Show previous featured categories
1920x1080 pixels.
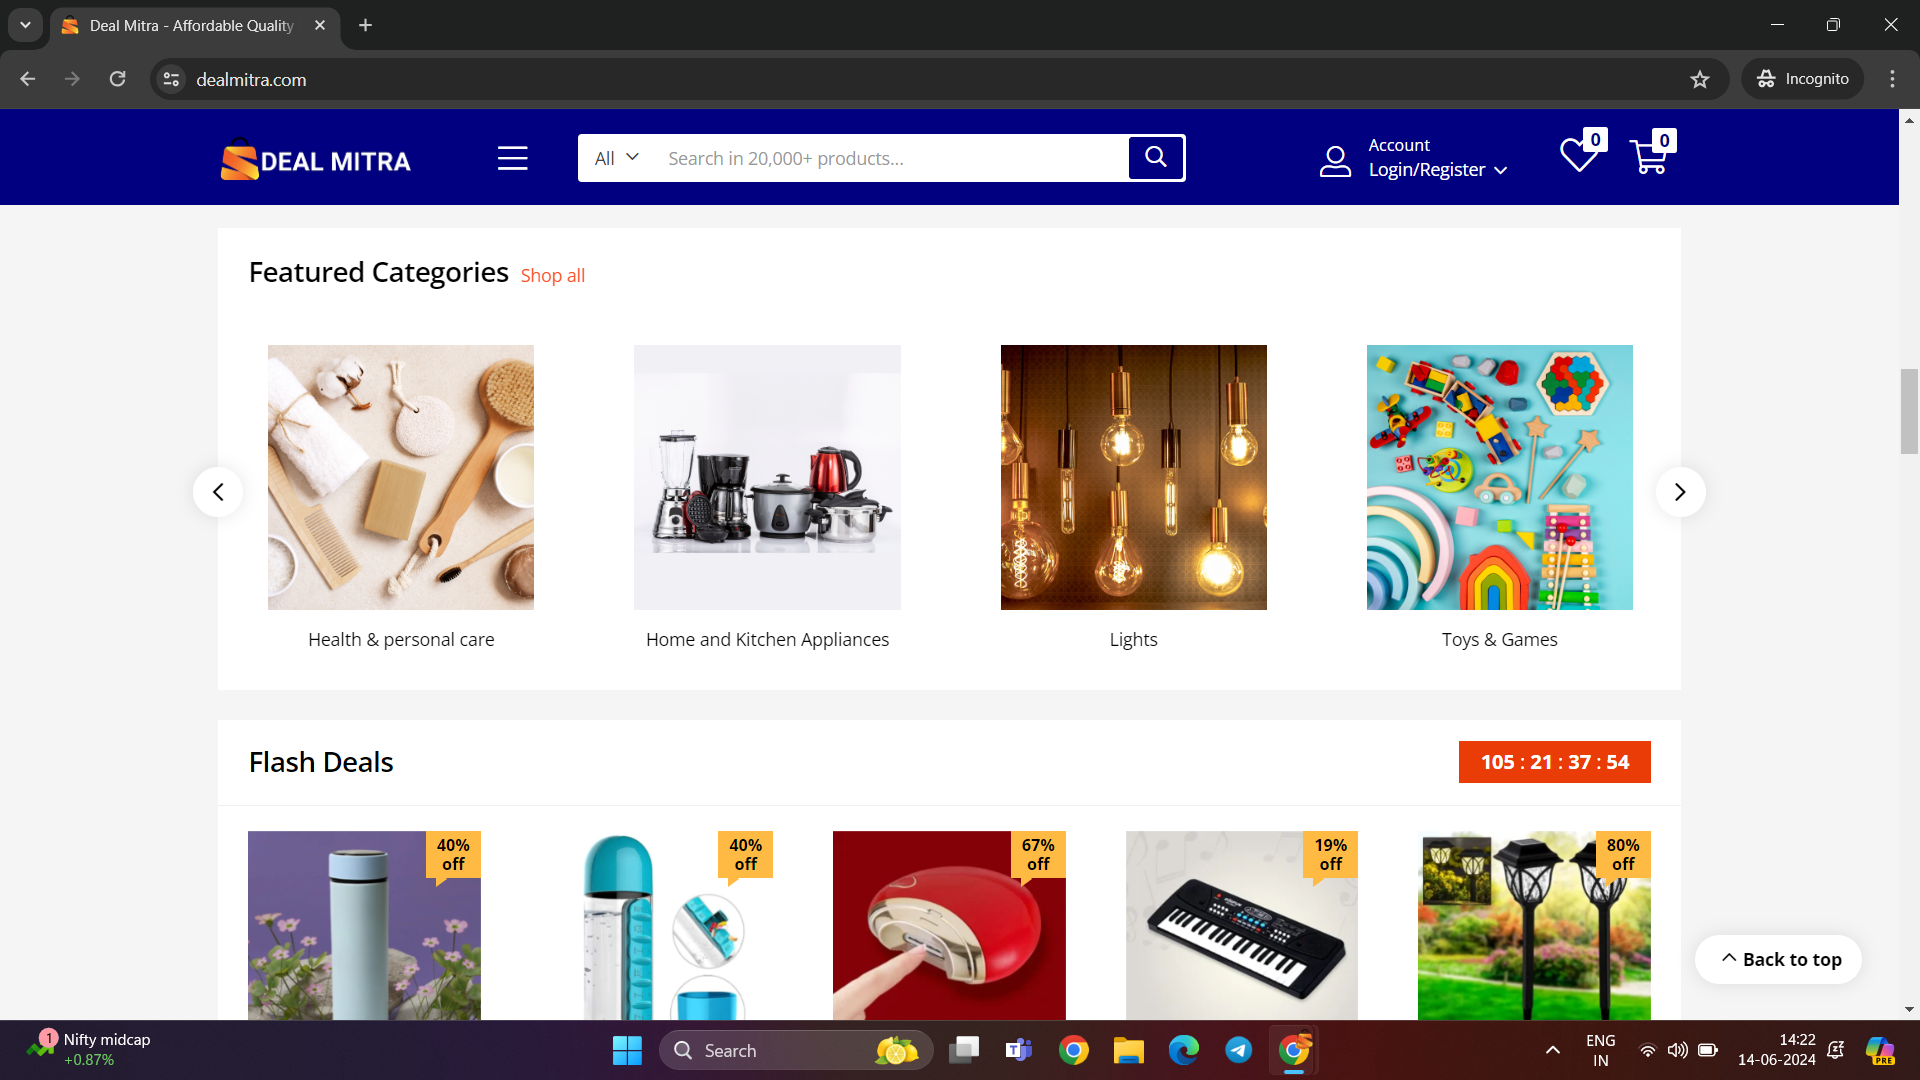click(218, 492)
